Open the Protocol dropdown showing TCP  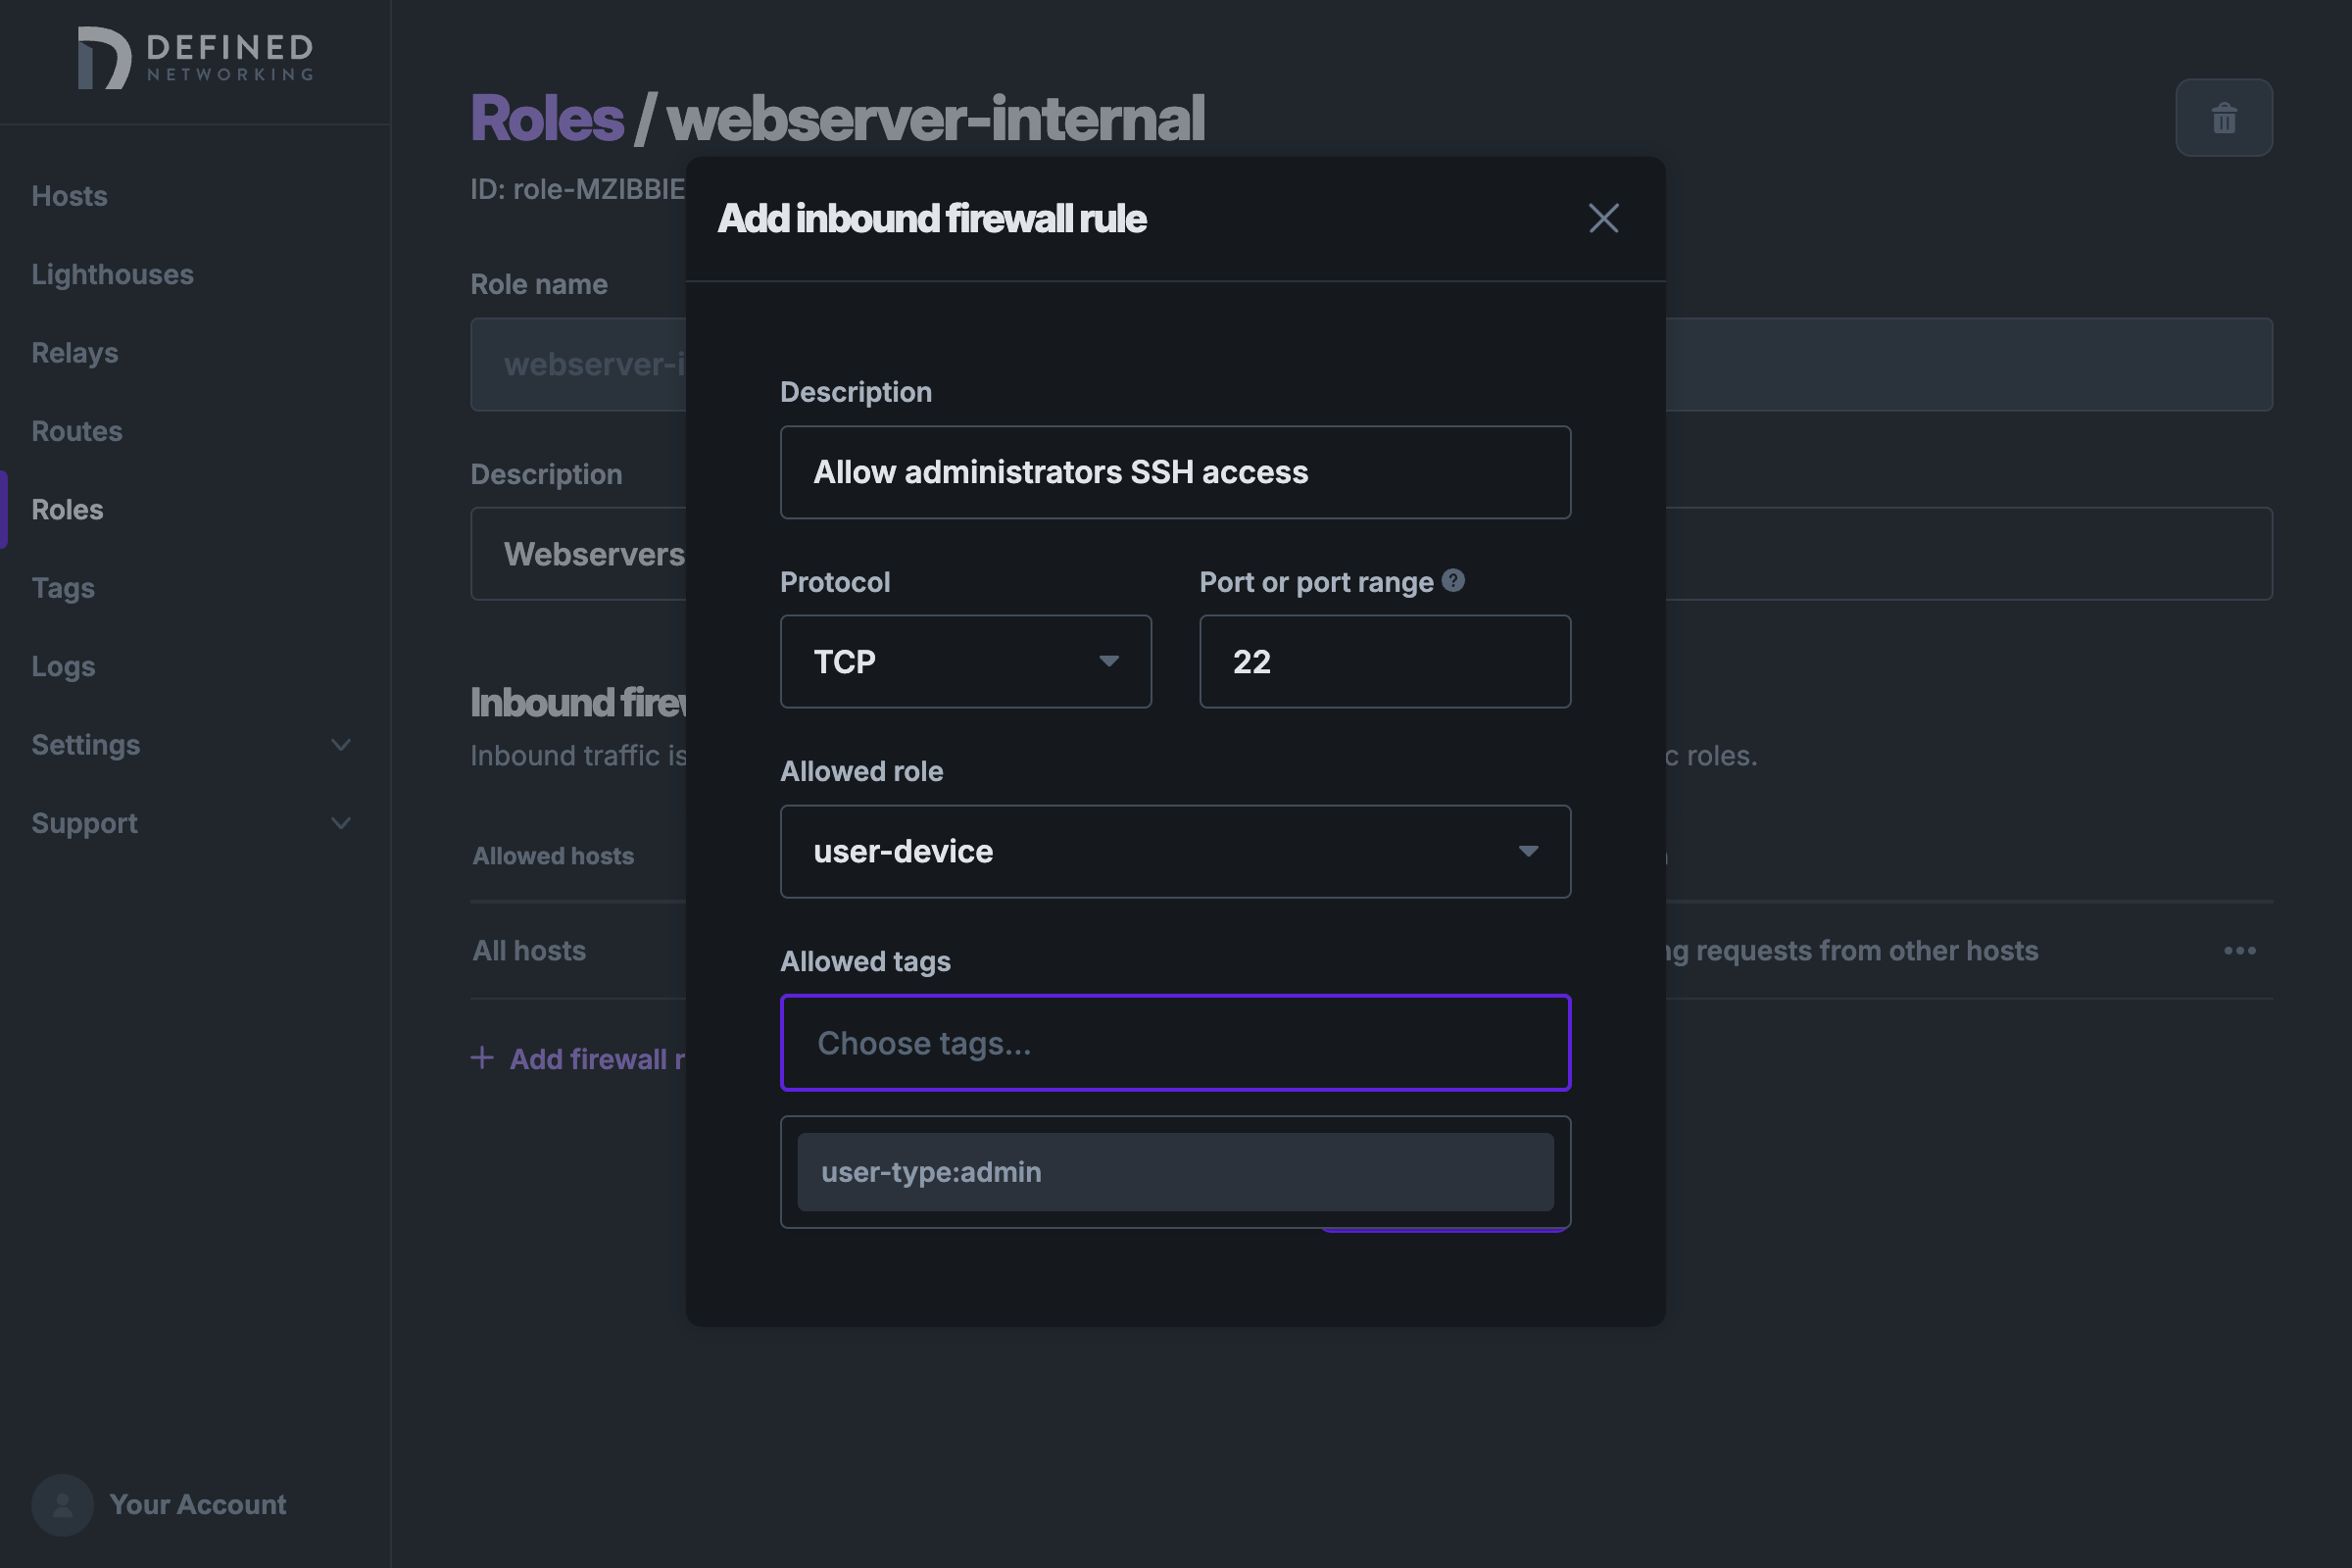tap(965, 661)
